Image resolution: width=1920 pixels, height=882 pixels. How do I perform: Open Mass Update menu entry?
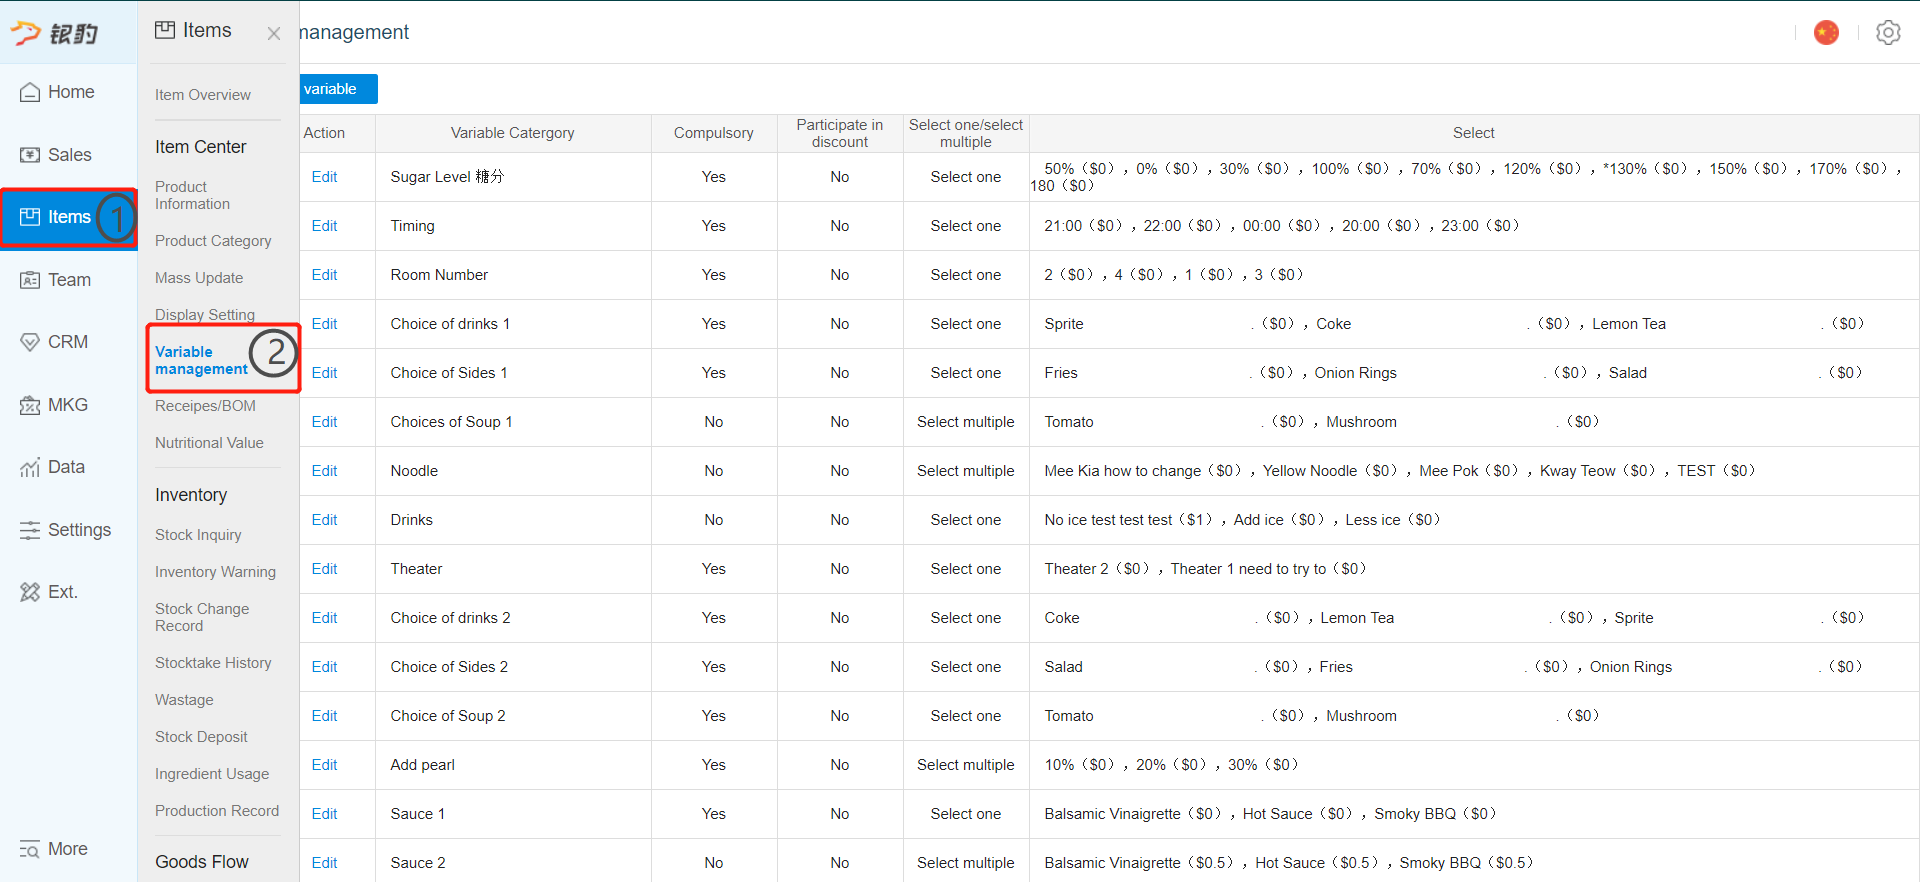pyautogui.click(x=199, y=278)
